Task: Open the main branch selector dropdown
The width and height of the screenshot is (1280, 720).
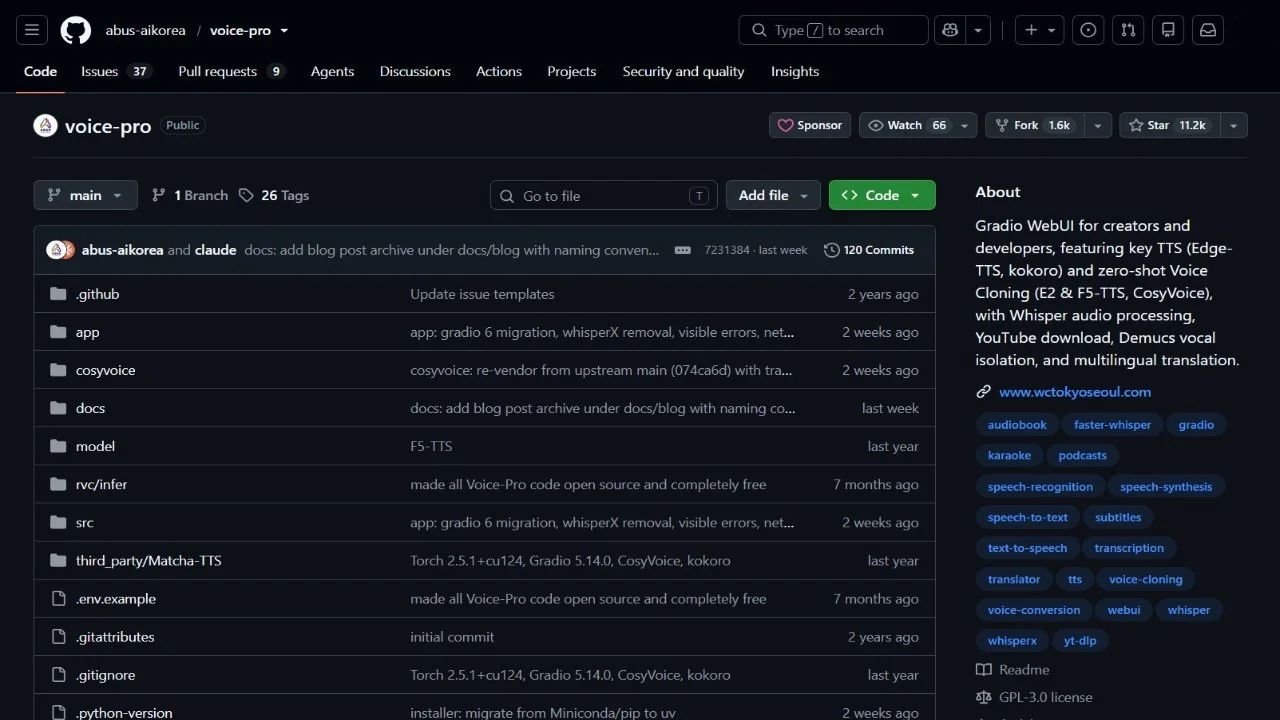Action: 85,195
